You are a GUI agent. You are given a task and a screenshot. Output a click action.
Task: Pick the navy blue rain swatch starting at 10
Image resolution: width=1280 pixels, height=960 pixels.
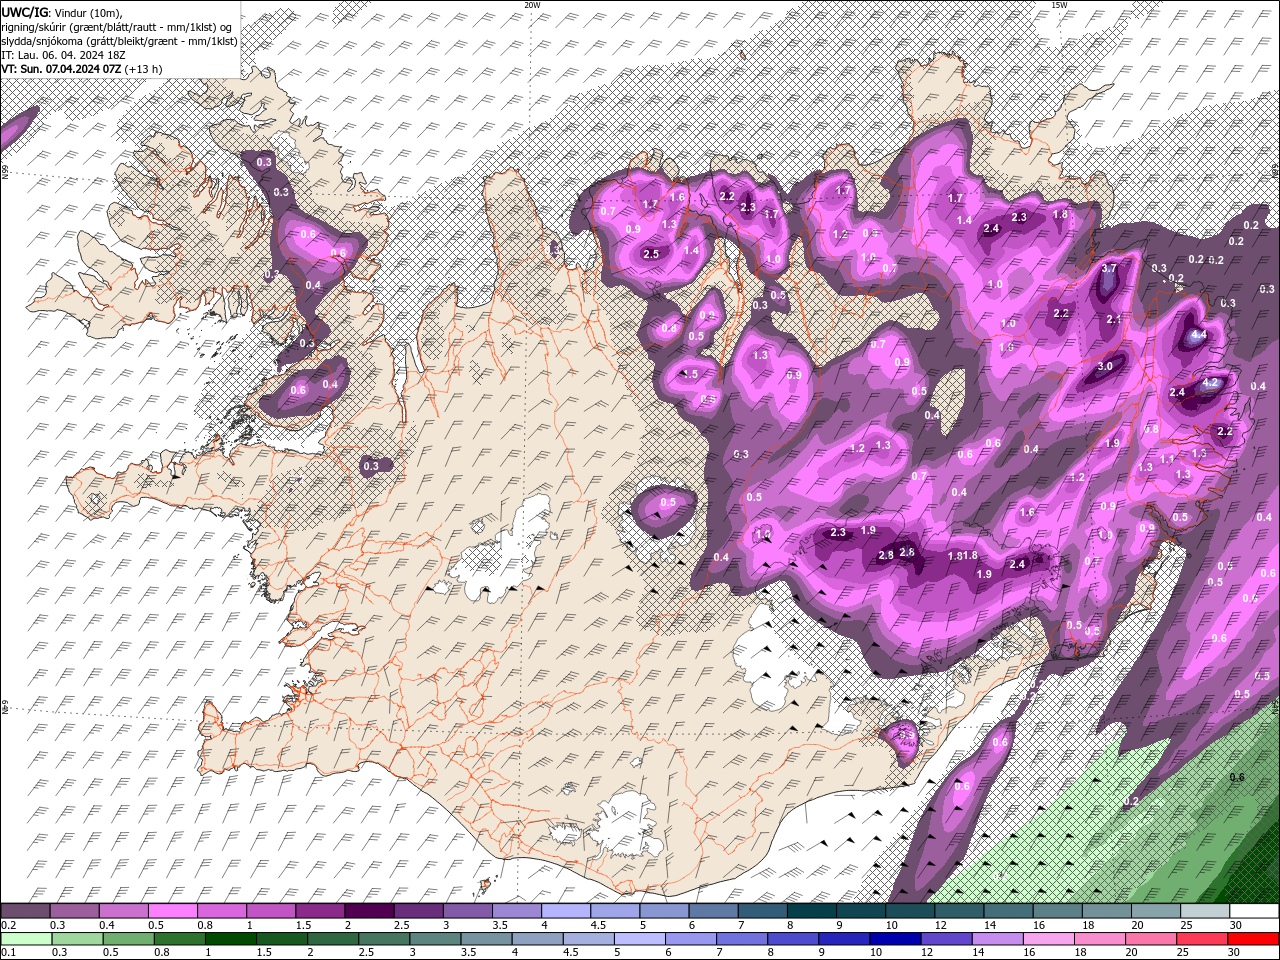point(895,939)
